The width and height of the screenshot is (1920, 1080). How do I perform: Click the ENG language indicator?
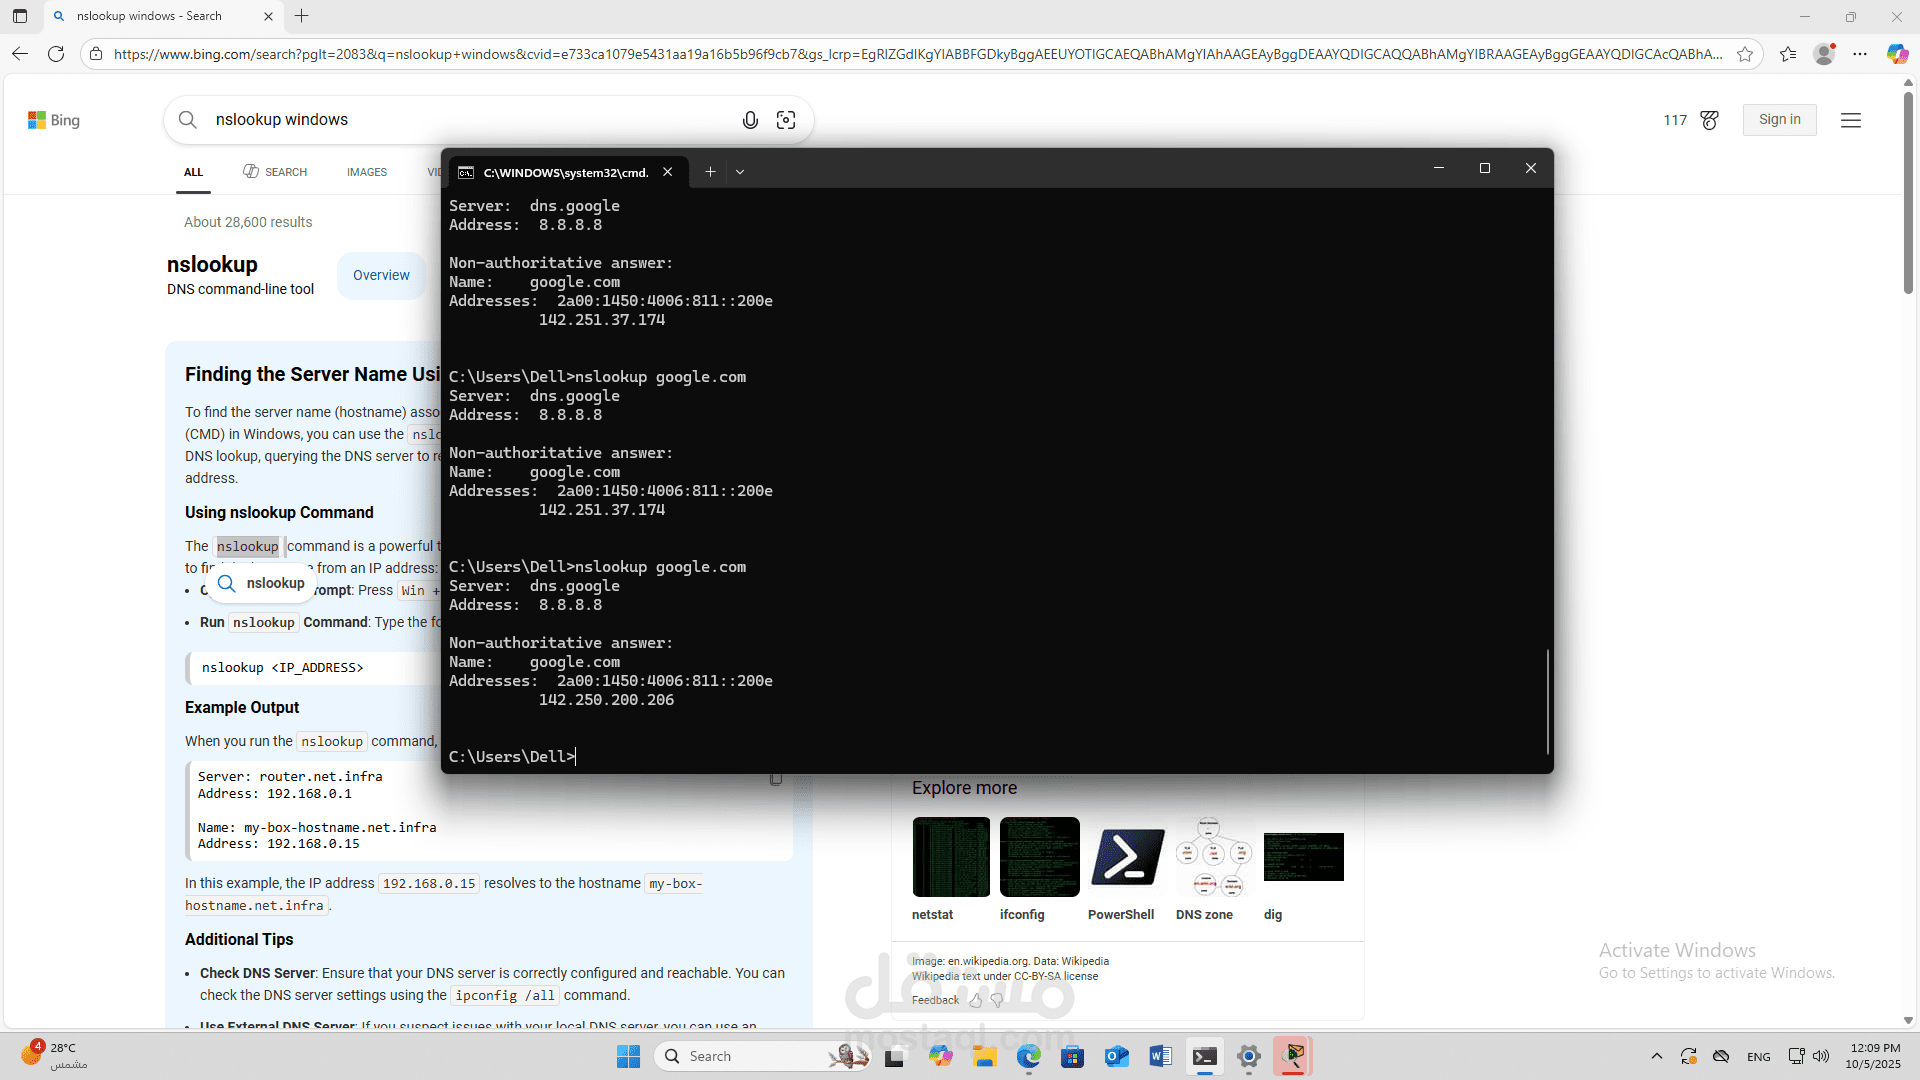(1759, 1057)
